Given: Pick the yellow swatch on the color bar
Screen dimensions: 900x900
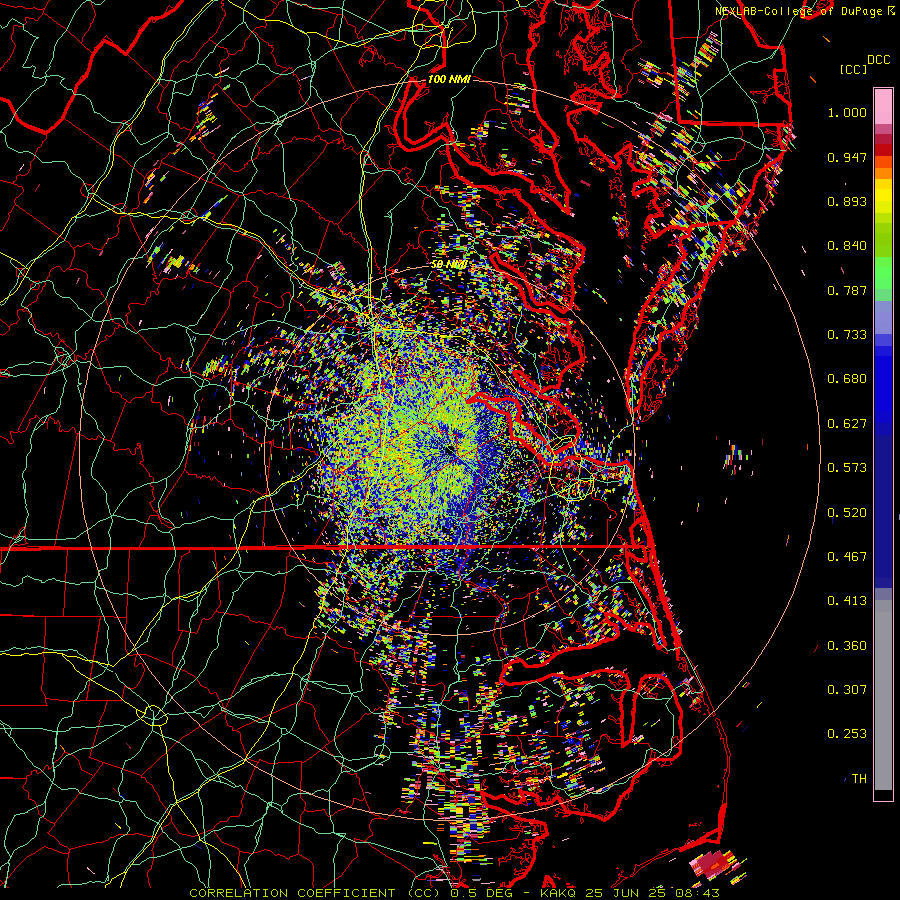Looking at the screenshot, I should pos(883,196).
